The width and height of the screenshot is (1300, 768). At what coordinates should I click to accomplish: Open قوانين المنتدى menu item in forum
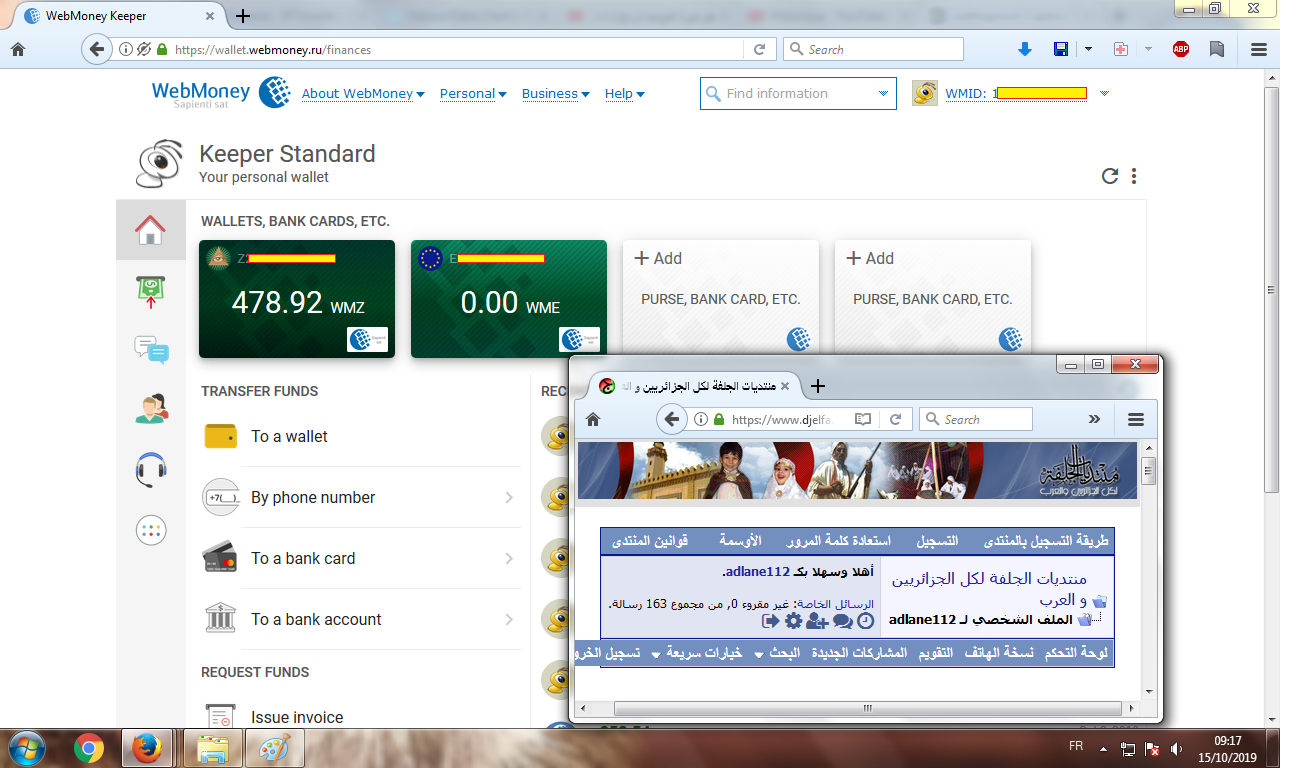[x=649, y=541]
